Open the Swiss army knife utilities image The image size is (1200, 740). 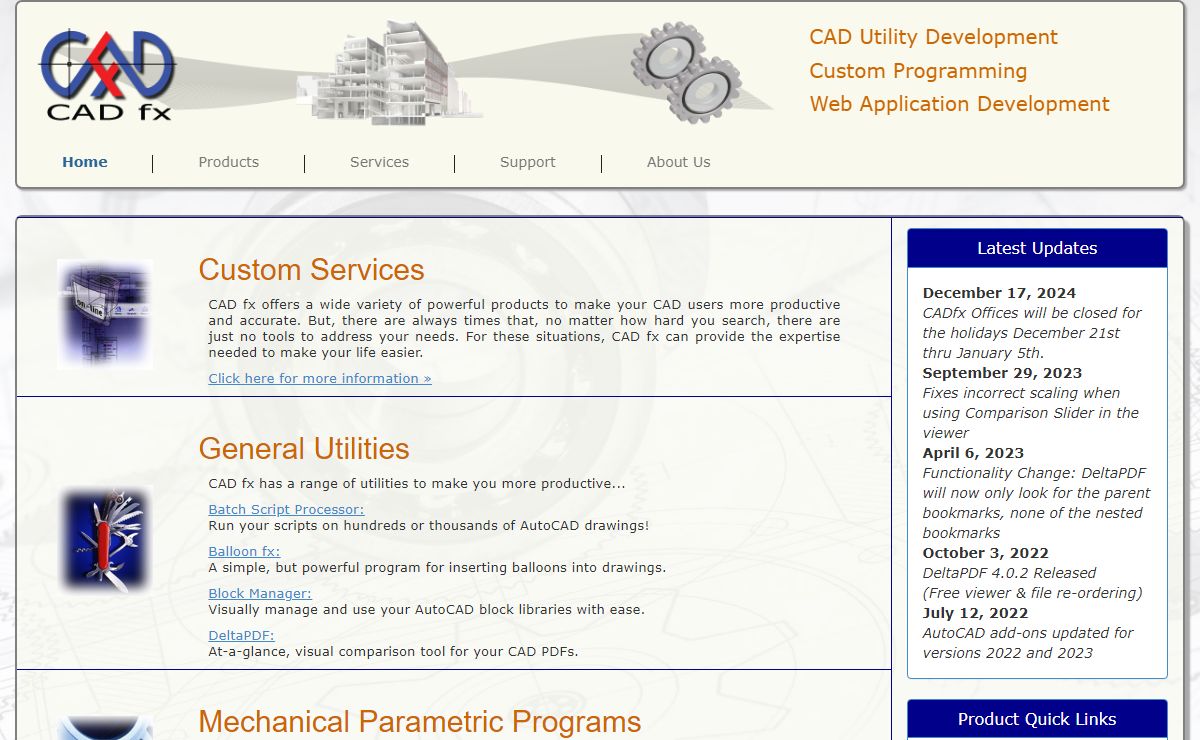[105, 541]
